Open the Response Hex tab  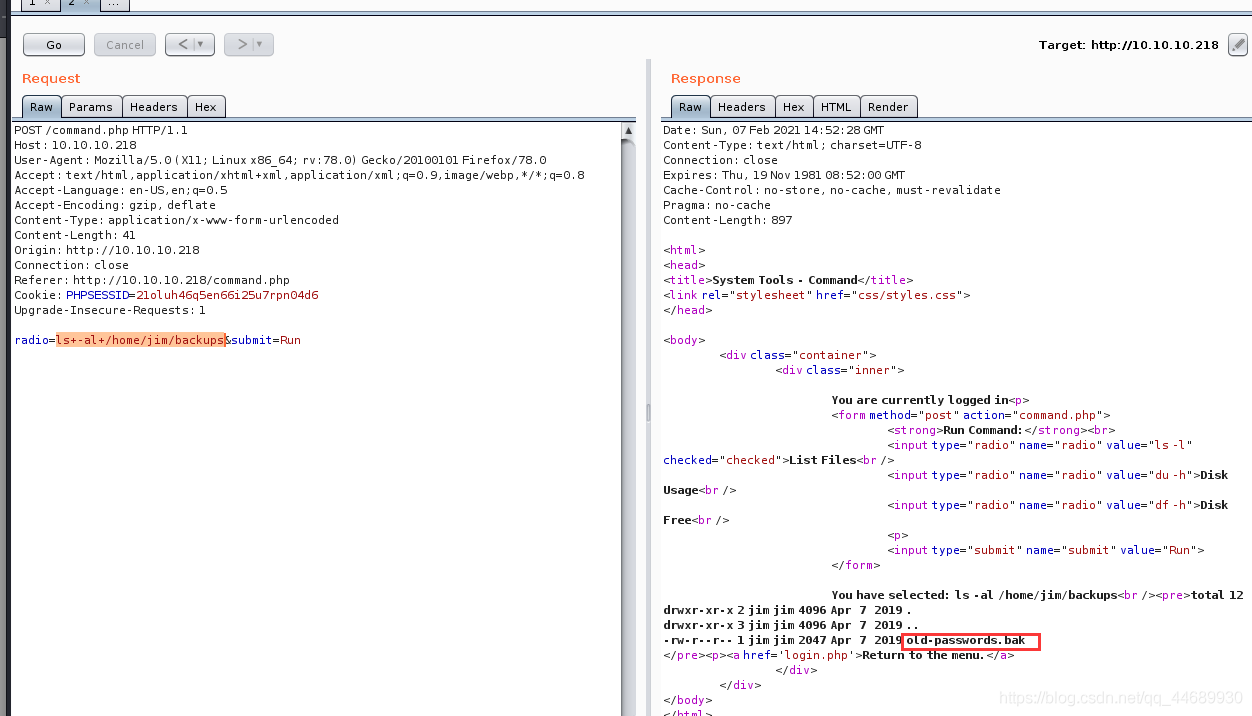[x=794, y=107]
